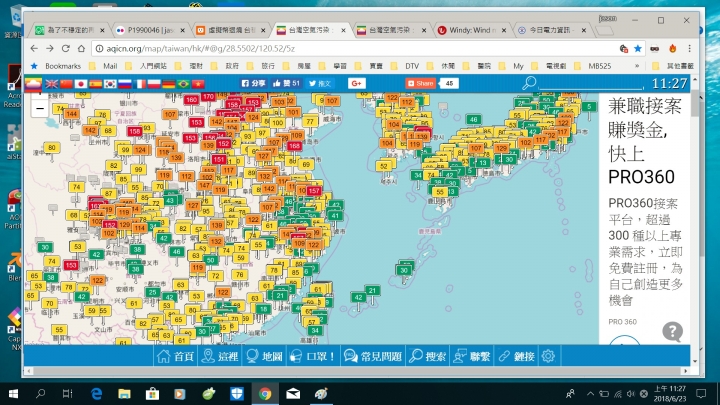Image resolution: width=720 pixels, height=405 pixels.
Task: Open 鏈接 links menu item
Action: 517,356
